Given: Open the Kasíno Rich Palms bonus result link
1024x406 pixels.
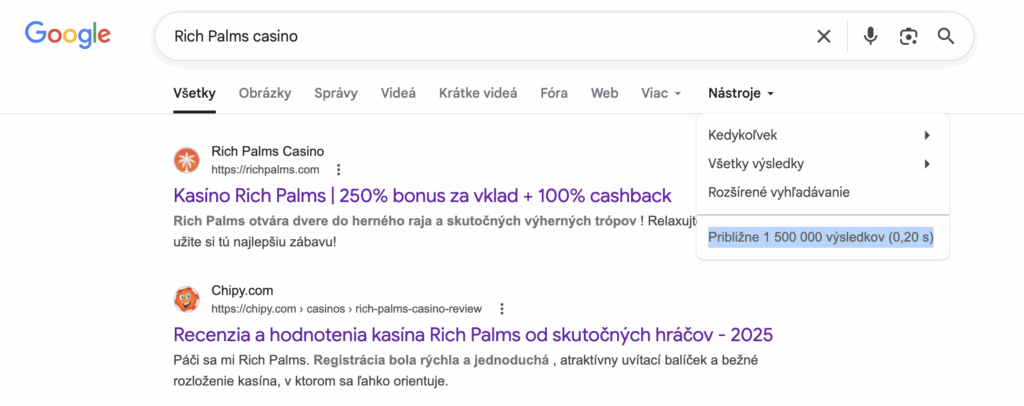Looking at the screenshot, I should click(422, 195).
